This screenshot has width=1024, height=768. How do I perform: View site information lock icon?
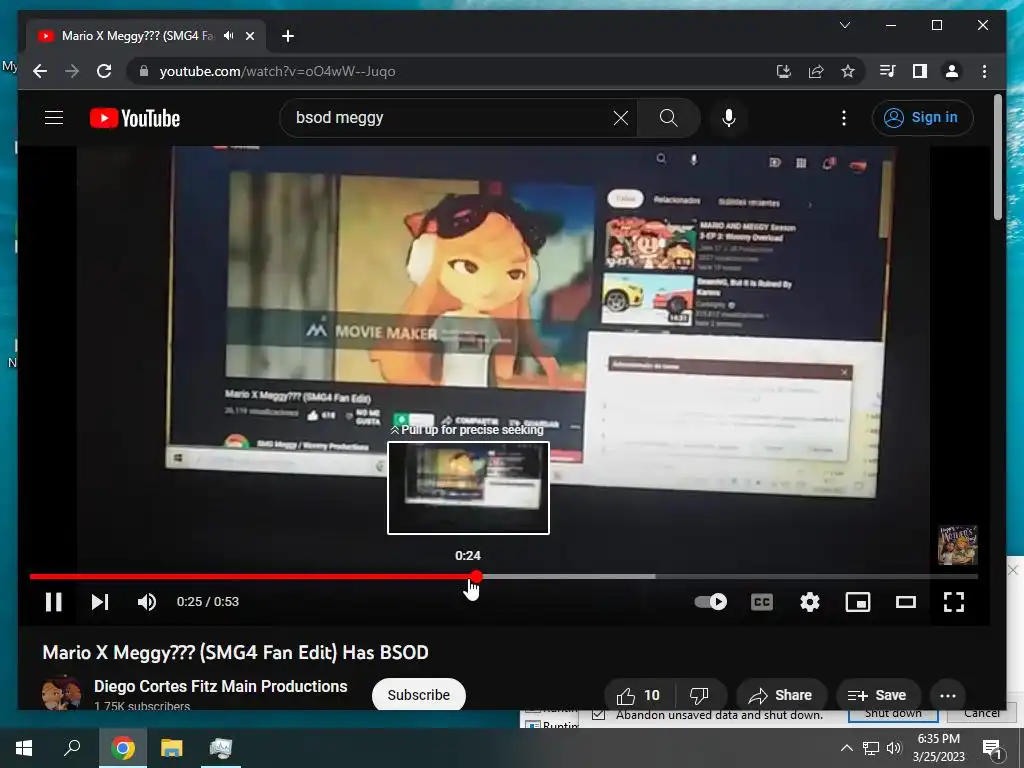click(144, 71)
